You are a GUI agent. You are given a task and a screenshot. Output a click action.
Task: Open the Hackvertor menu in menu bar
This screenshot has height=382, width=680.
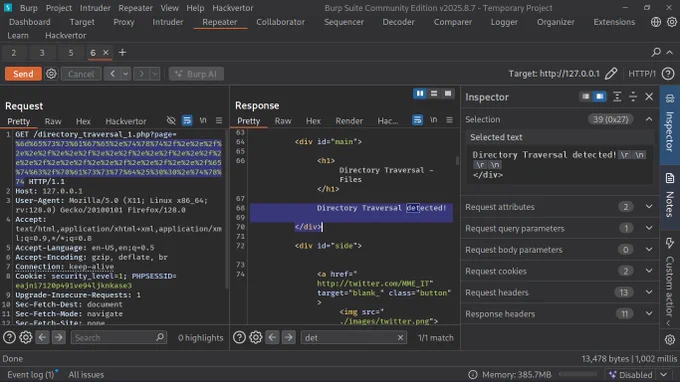(232, 8)
